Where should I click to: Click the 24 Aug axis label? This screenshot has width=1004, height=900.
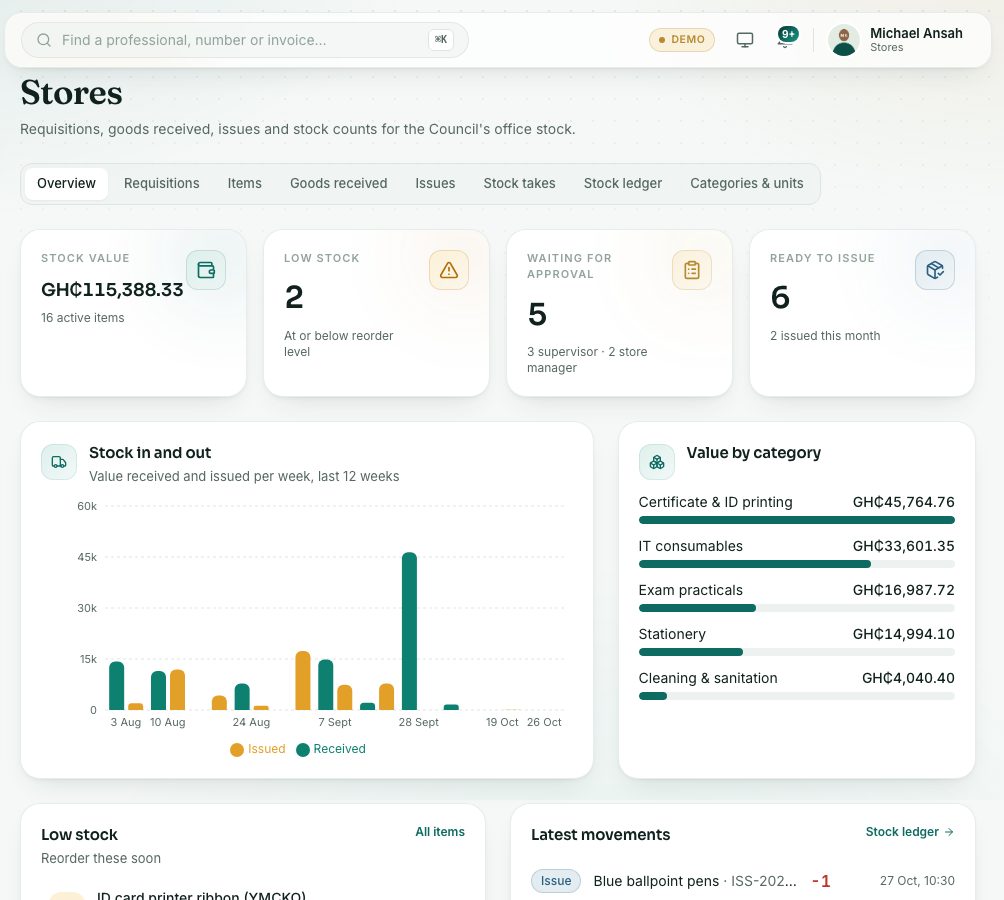coord(251,722)
